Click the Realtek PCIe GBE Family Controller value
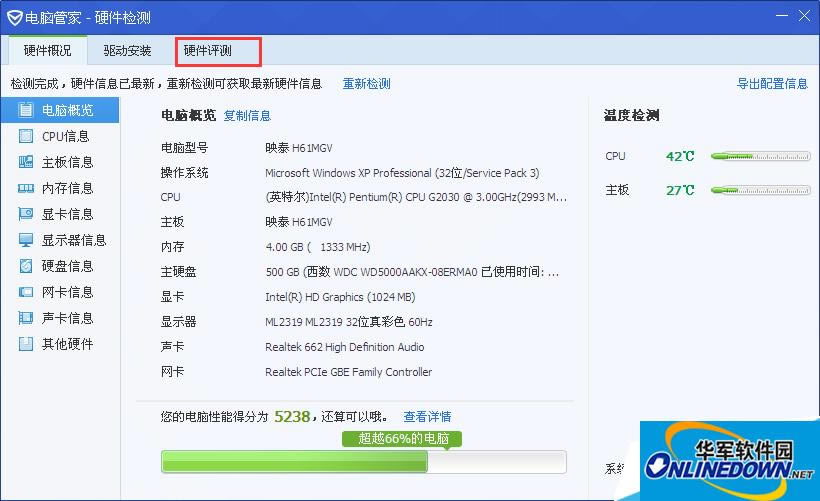820x501 pixels. [x=349, y=372]
